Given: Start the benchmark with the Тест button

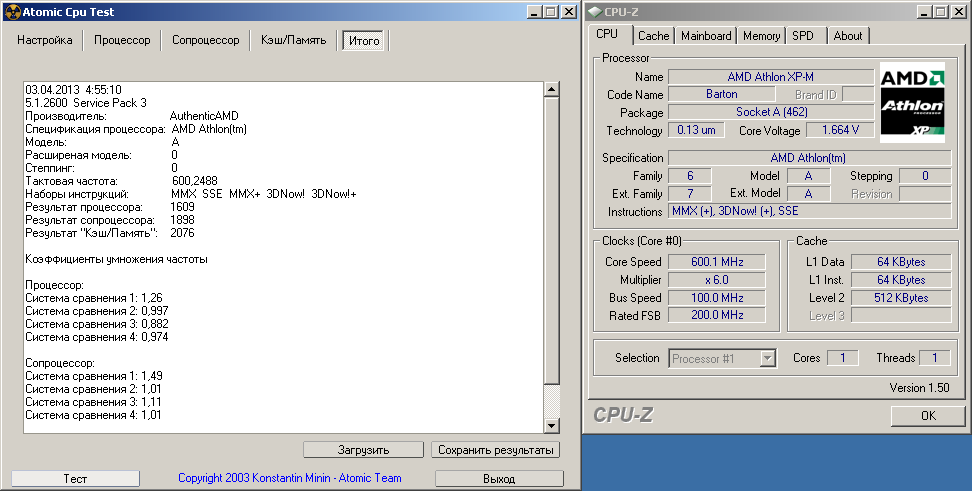Looking at the screenshot, I should [x=76, y=479].
